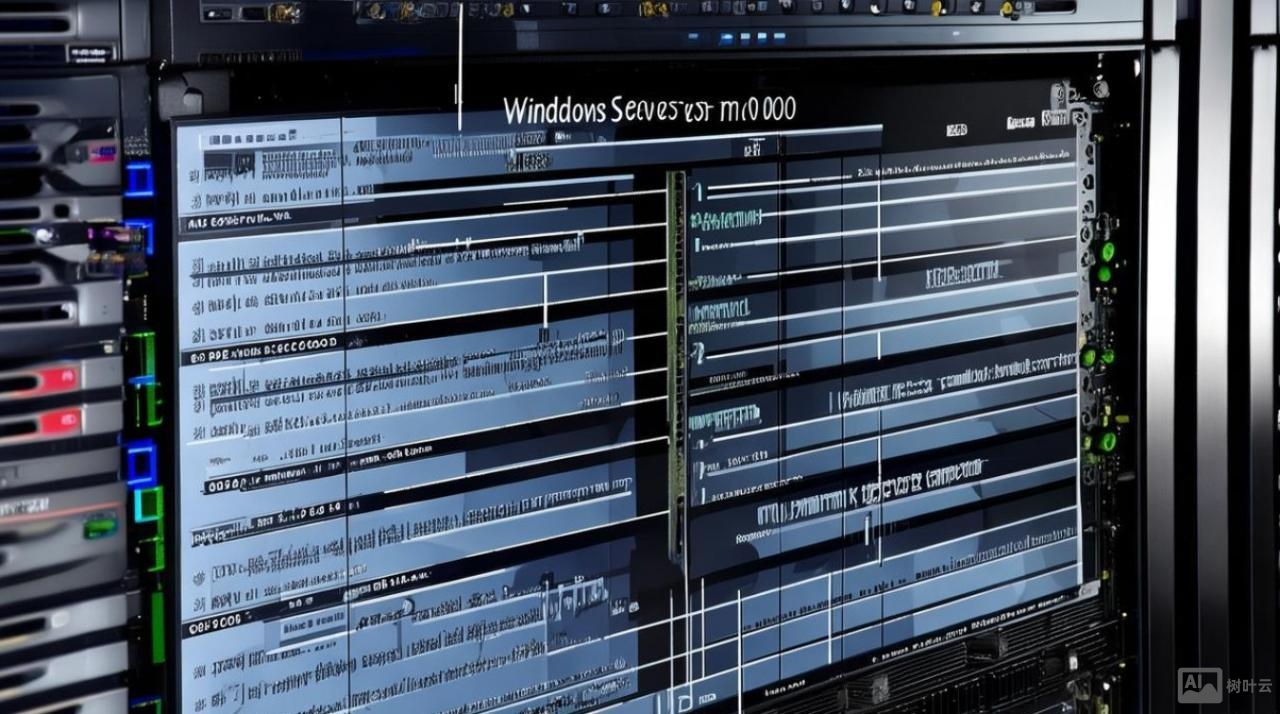
Task: Click the number 2 row in right panel
Action: 699,352
